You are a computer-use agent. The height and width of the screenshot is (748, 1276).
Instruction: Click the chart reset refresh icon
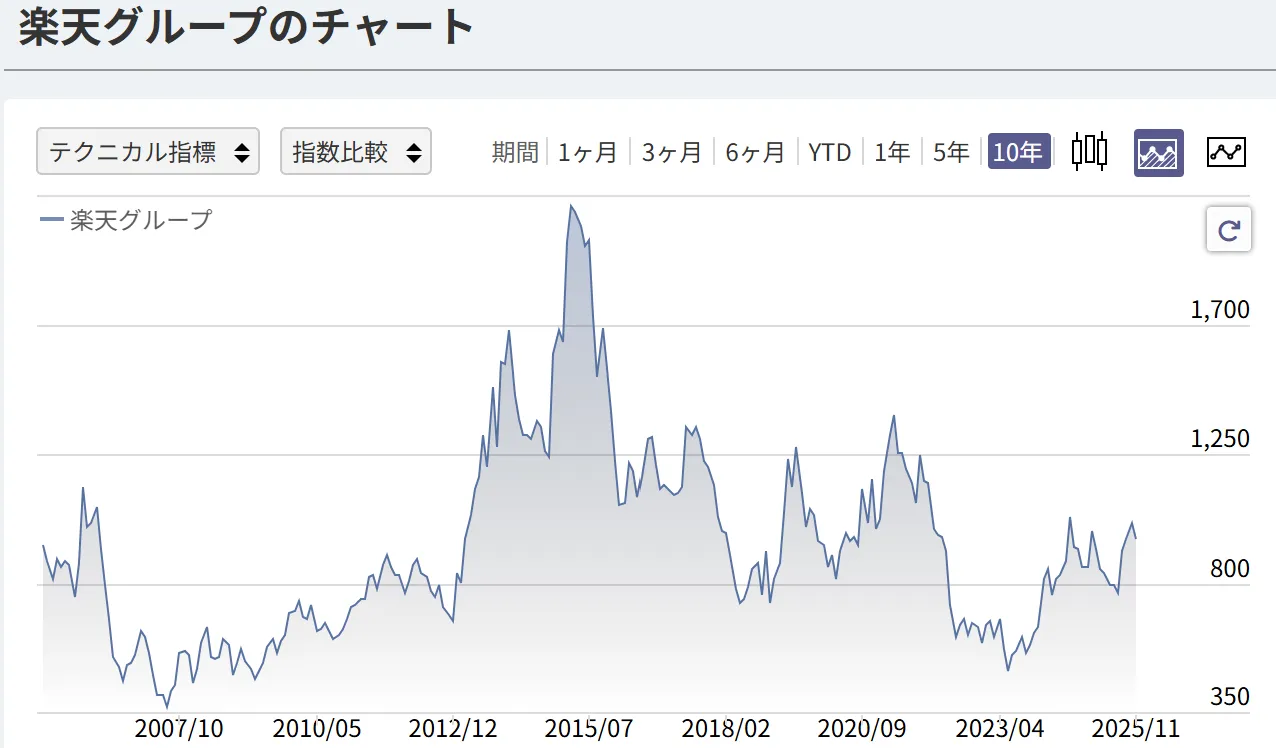(x=1228, y=232)
